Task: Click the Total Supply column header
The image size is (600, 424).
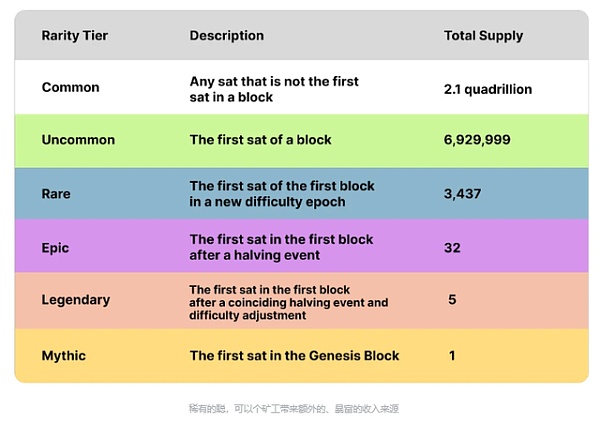Action: [483, 36]
